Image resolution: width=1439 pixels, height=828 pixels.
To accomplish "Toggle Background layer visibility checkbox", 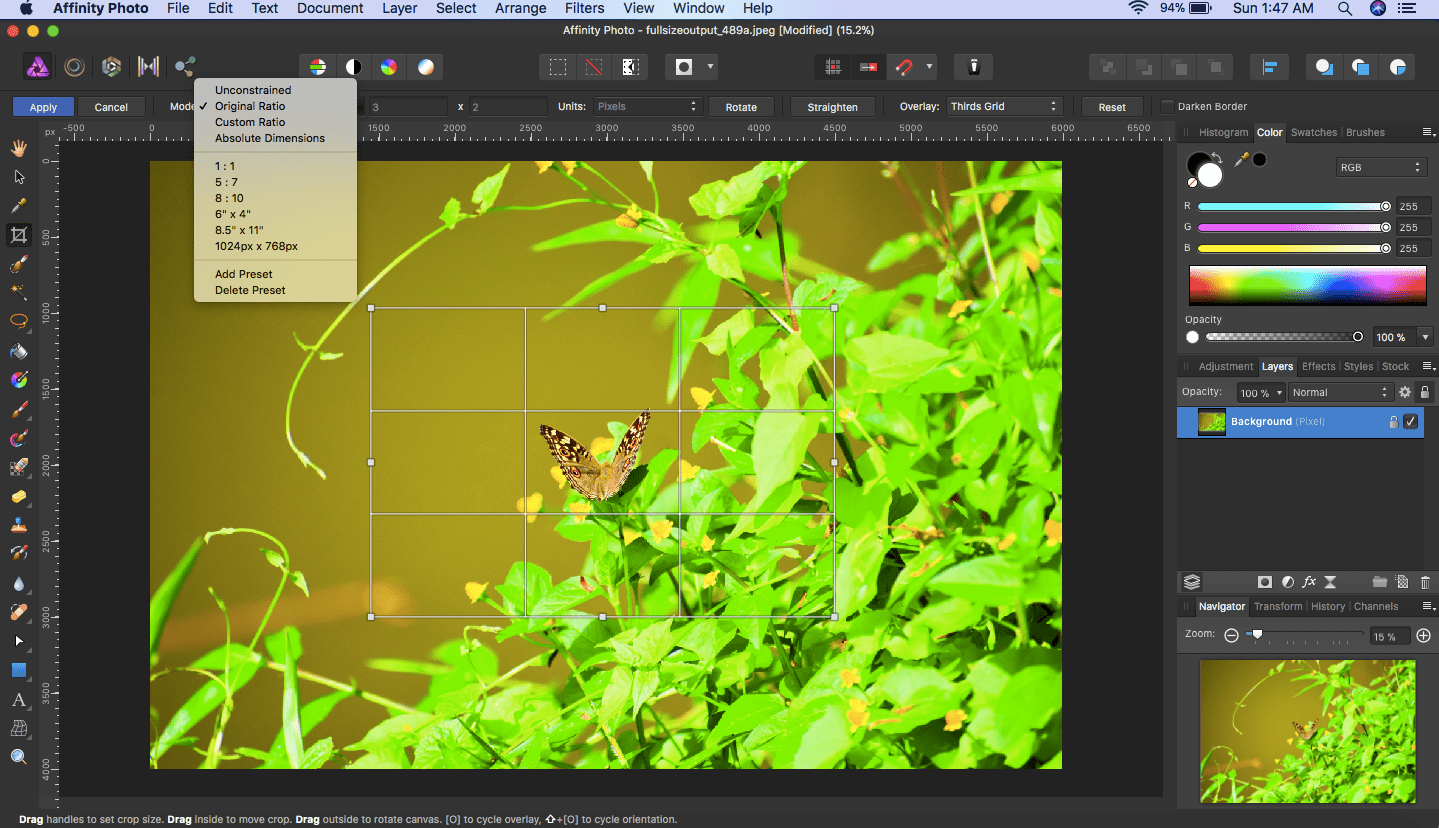I will pos(1410,422).
